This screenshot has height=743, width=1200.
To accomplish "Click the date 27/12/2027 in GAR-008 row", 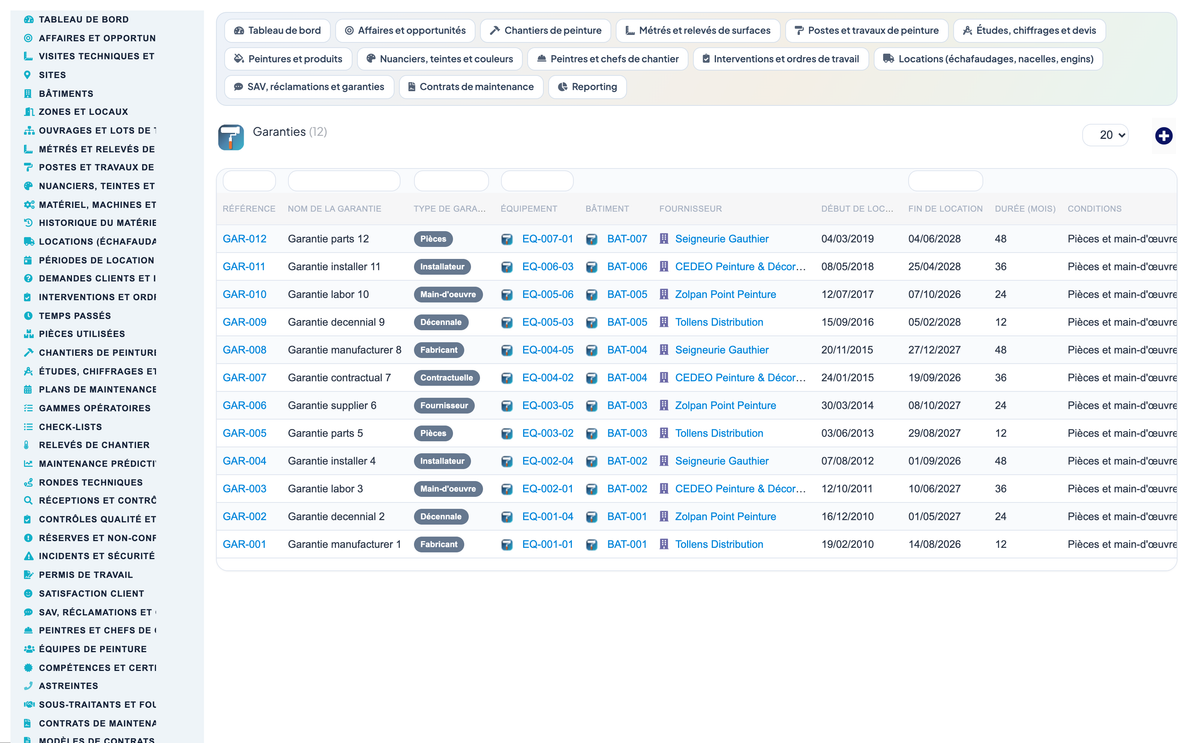I will 934,350.
